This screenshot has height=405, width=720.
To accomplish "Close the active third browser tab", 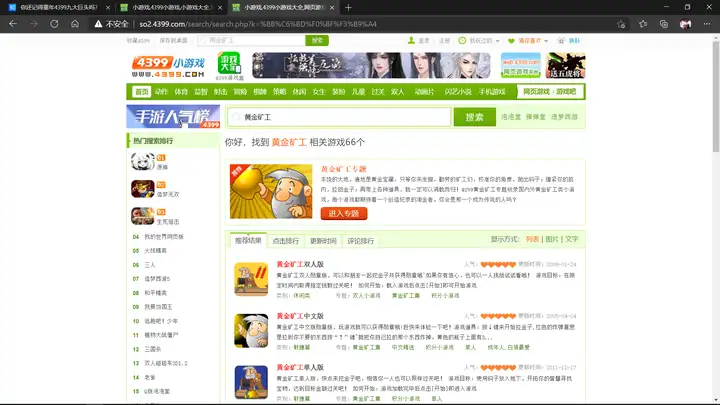I will 332,7.
